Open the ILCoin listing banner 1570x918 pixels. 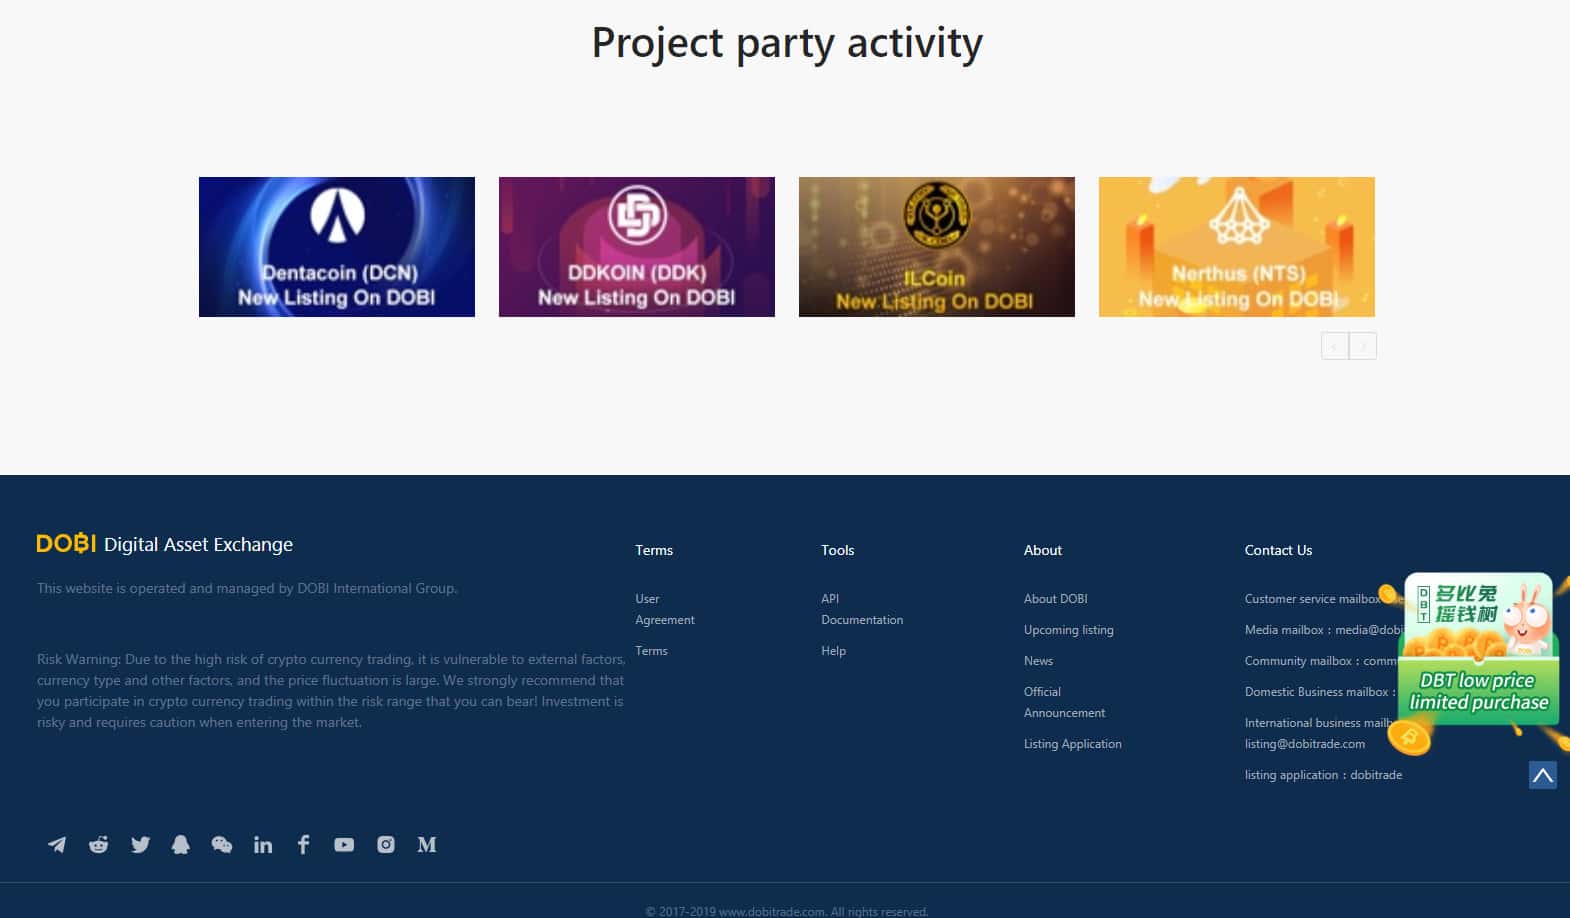tap(937, 247)
